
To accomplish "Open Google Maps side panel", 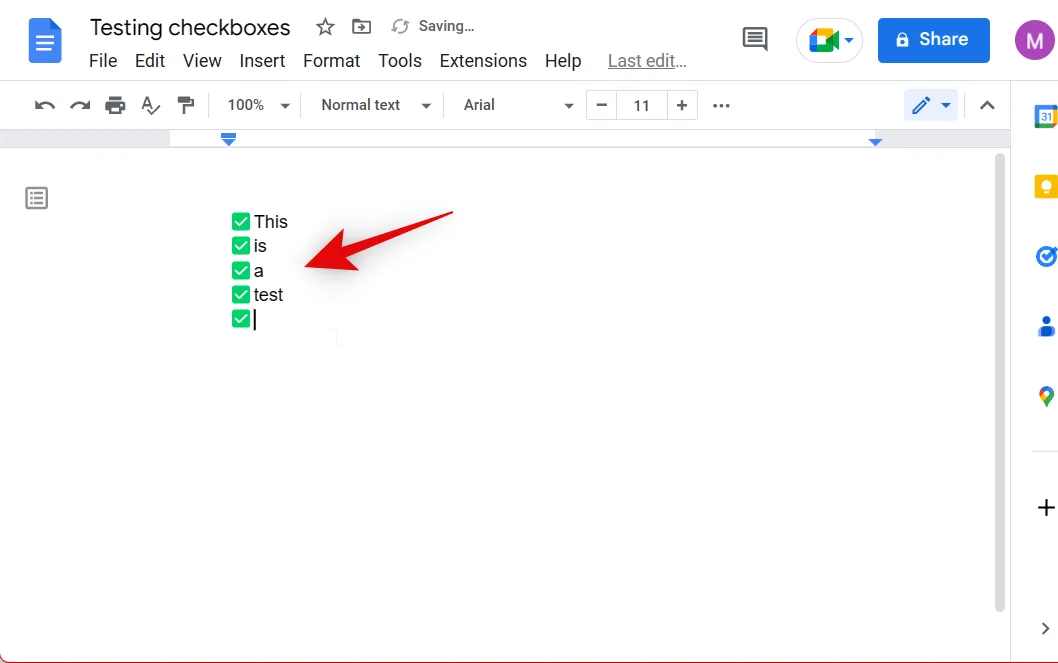I will [x=1046, y=396].
